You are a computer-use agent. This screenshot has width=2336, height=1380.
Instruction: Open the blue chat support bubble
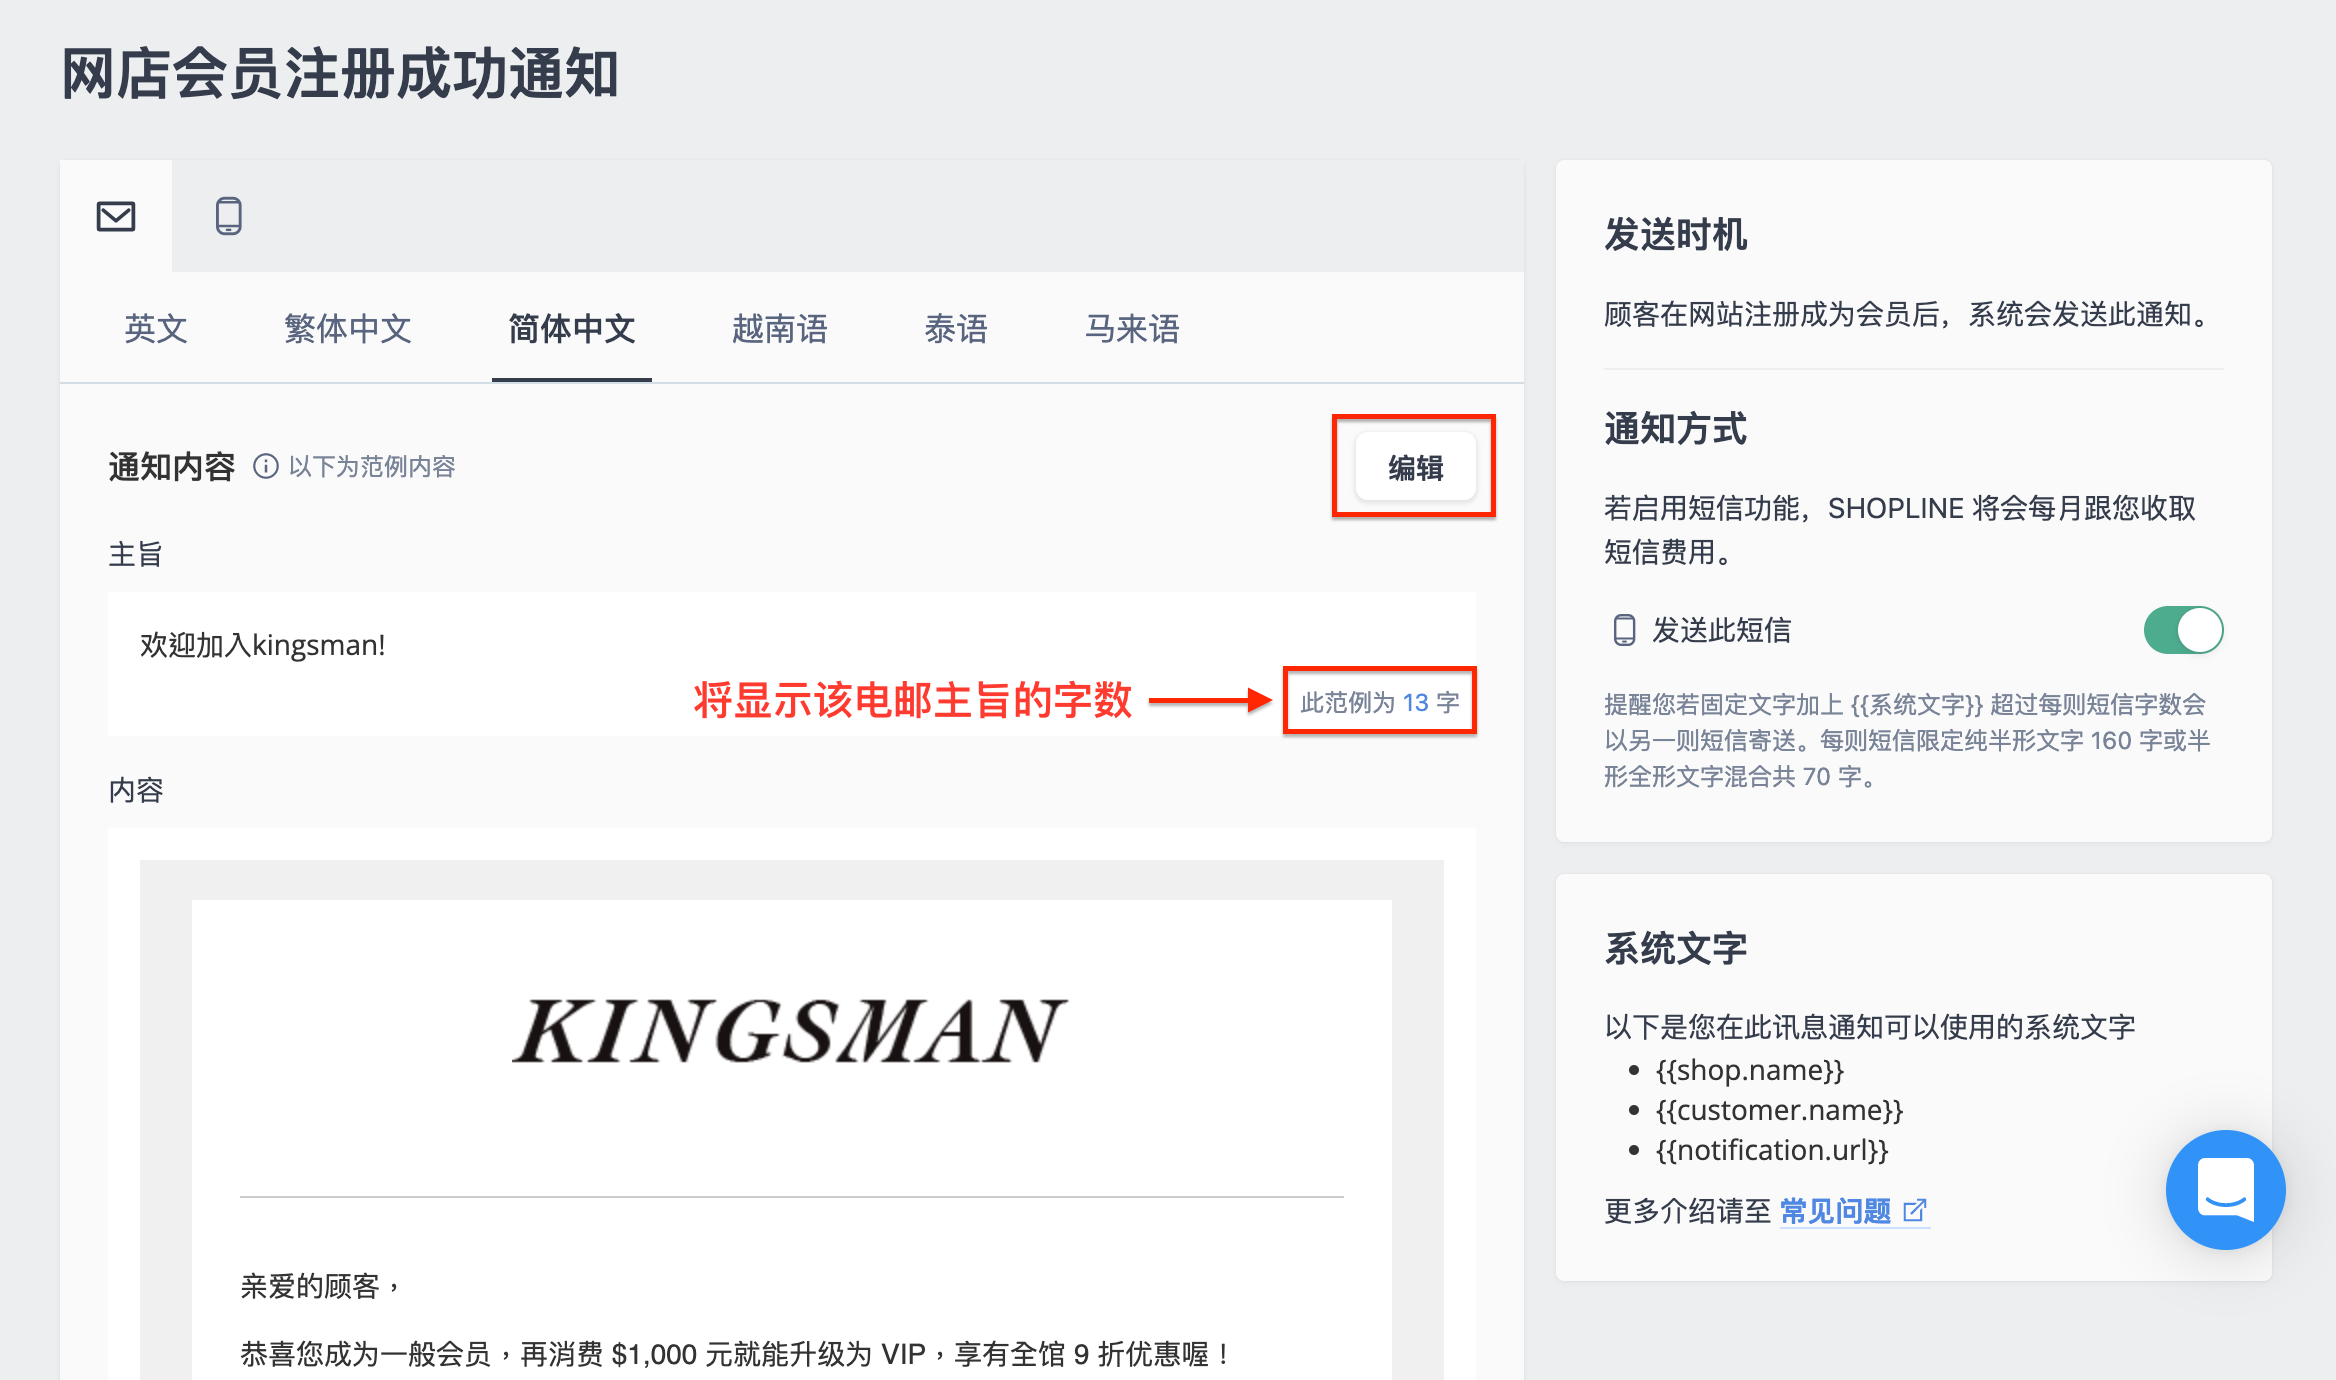tap(2225, 1190)
